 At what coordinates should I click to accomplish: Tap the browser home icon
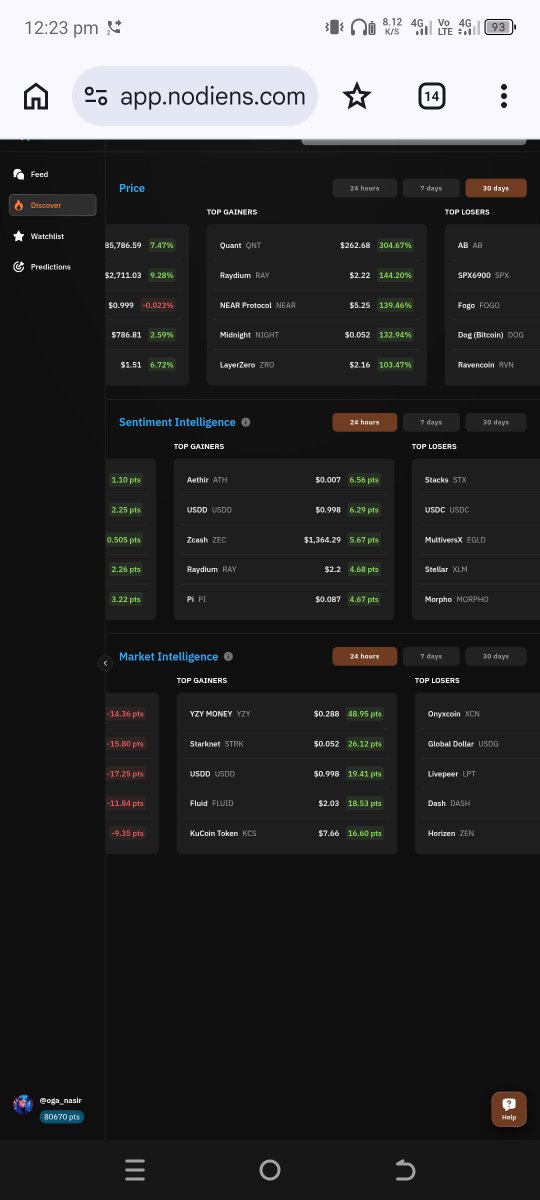(x=36, y=96)
